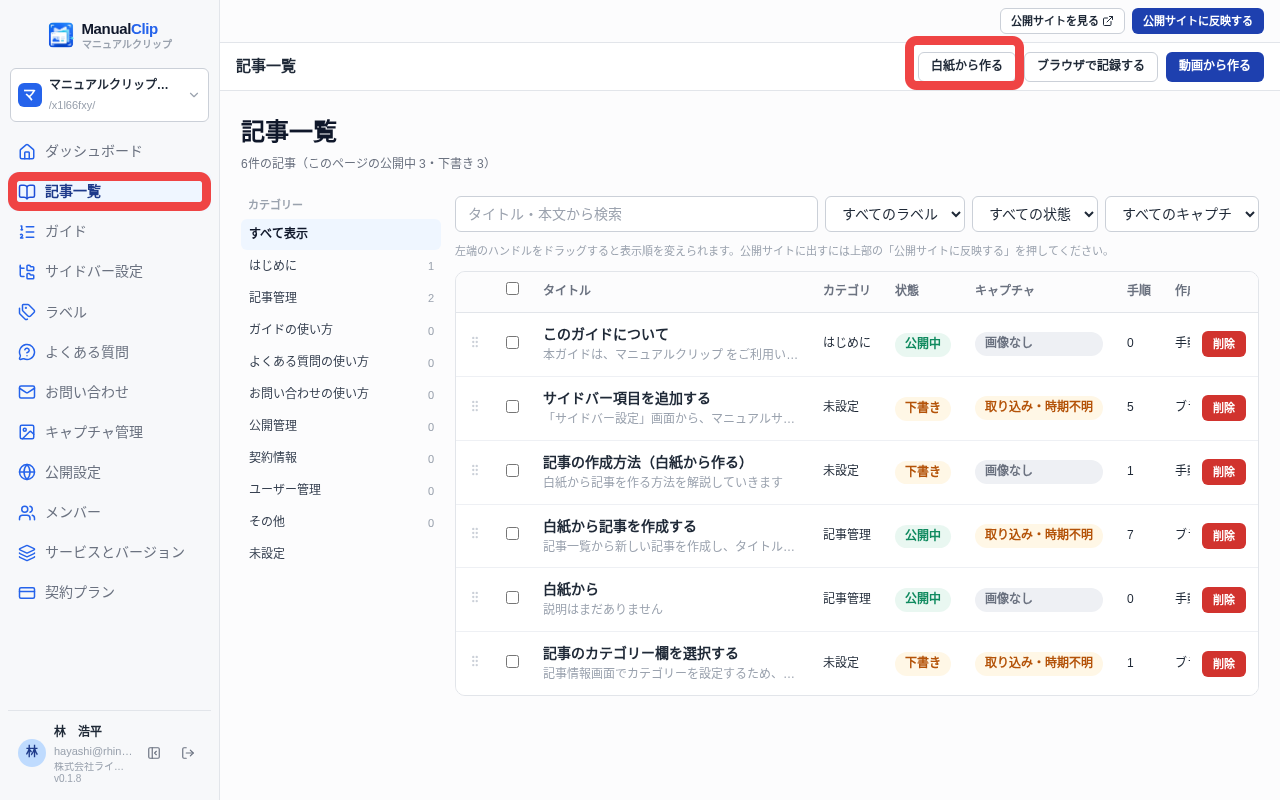Click the logout icon

[x=188, y=753]
